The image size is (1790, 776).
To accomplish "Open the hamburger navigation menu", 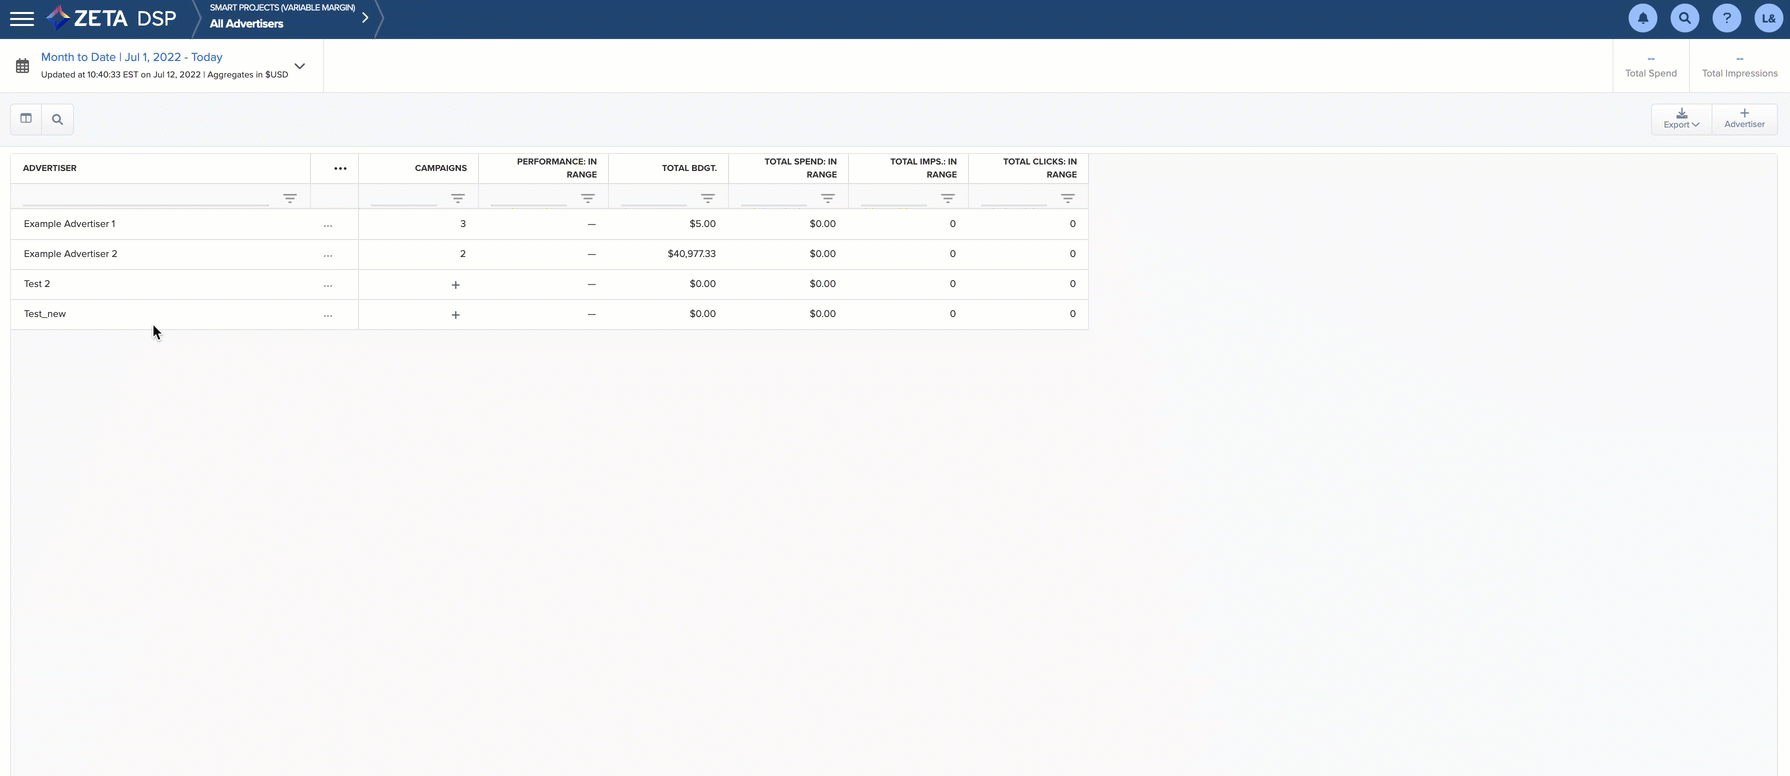I will [x=21, y=19].
